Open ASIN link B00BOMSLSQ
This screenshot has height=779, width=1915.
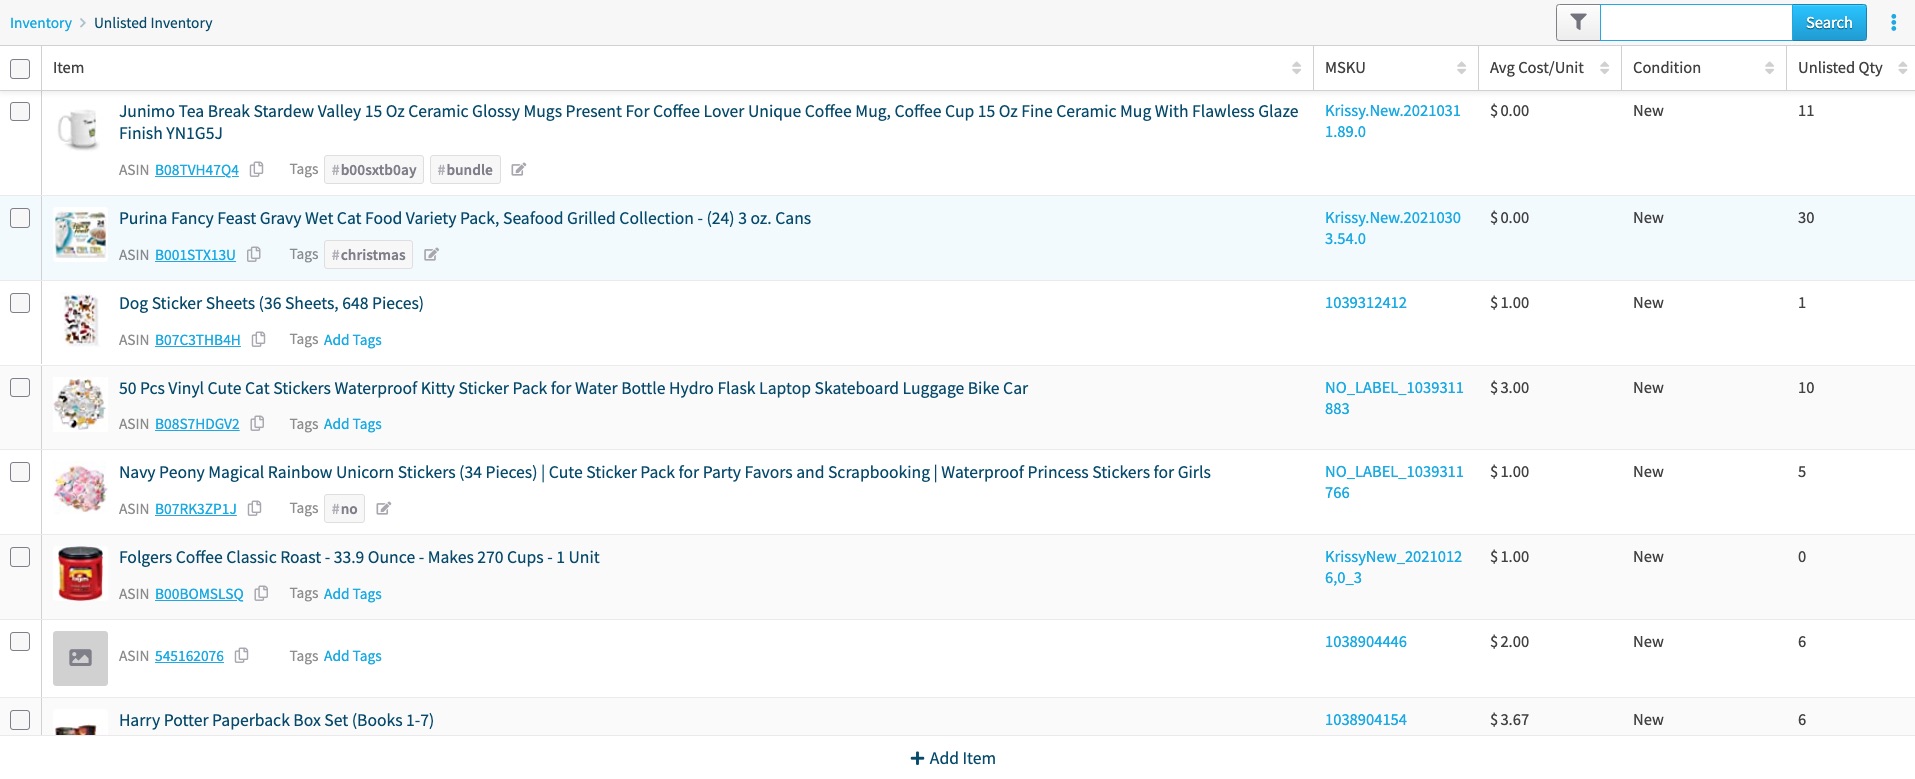tap(199, 594)
